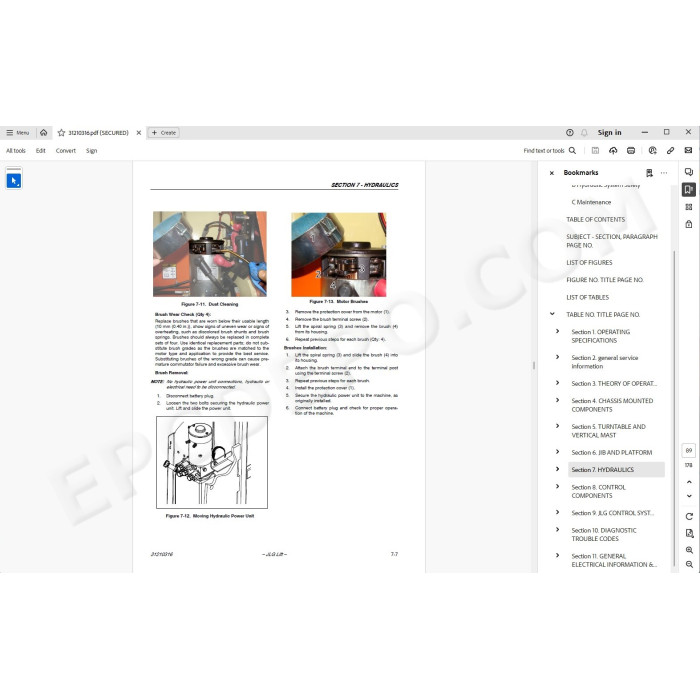Click the current page number box
700x700 pixels.
689,450
